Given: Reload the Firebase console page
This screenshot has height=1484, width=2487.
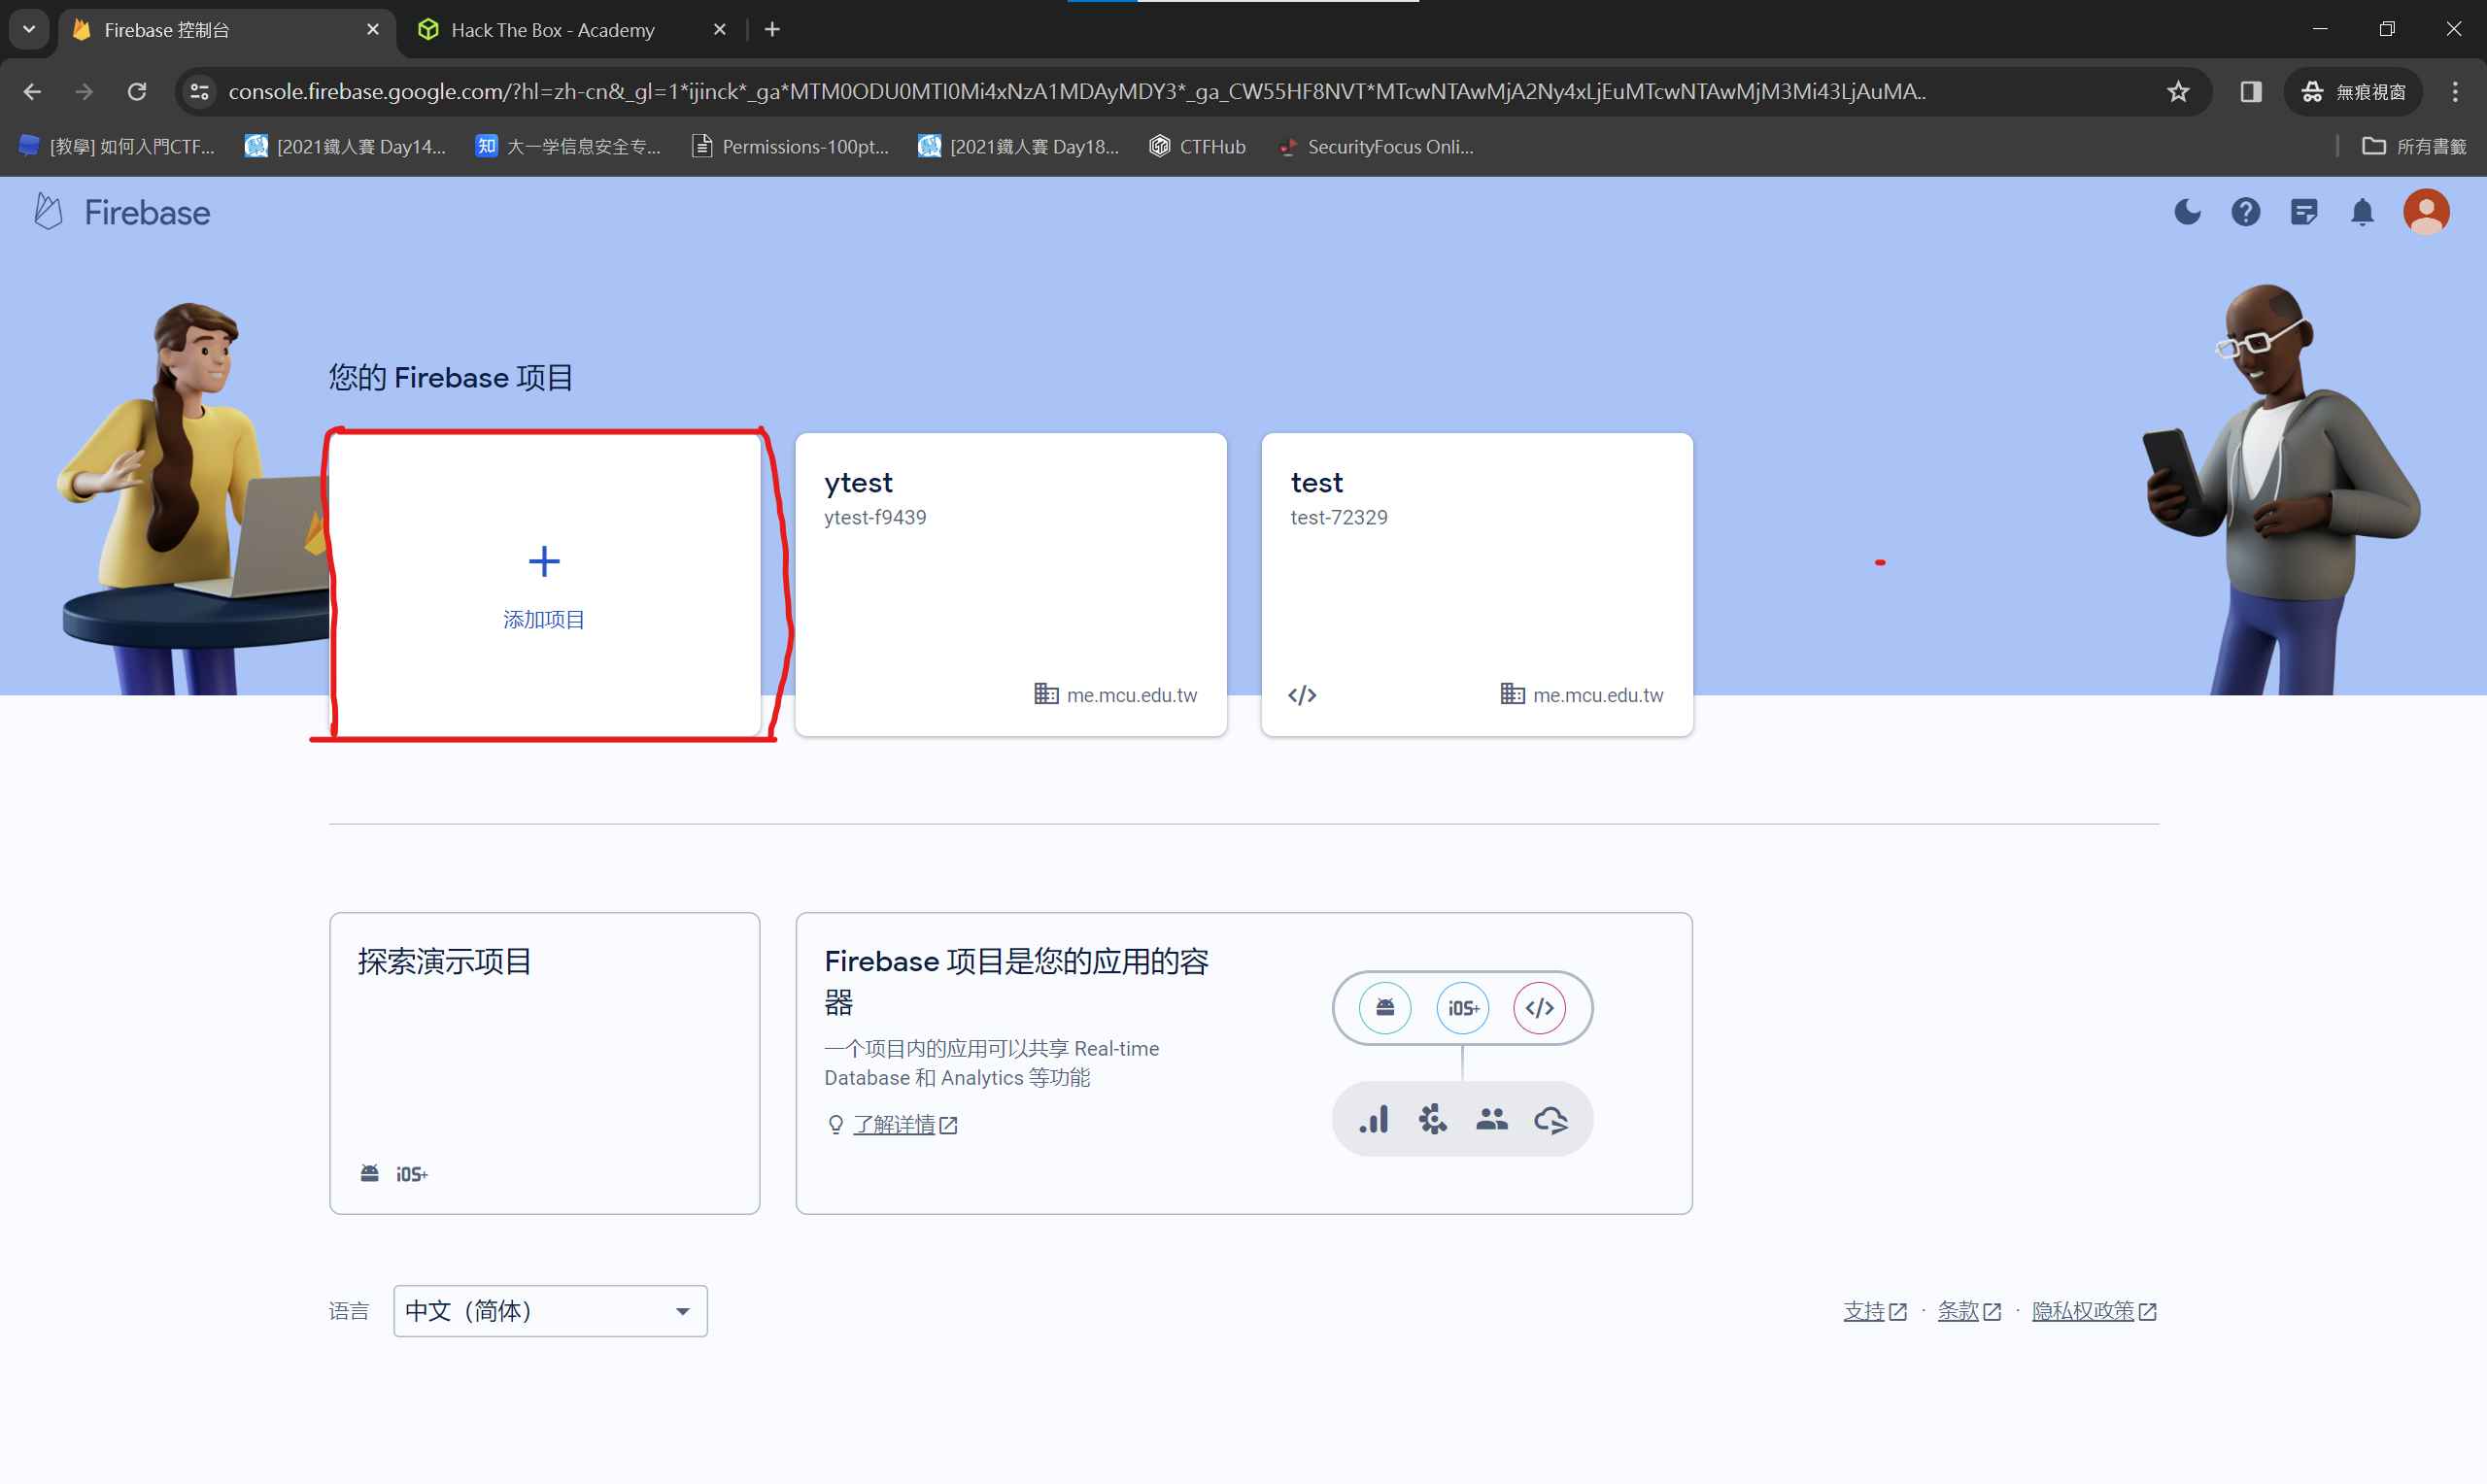Looking at the screenshot, I should (x=137, y=92).
